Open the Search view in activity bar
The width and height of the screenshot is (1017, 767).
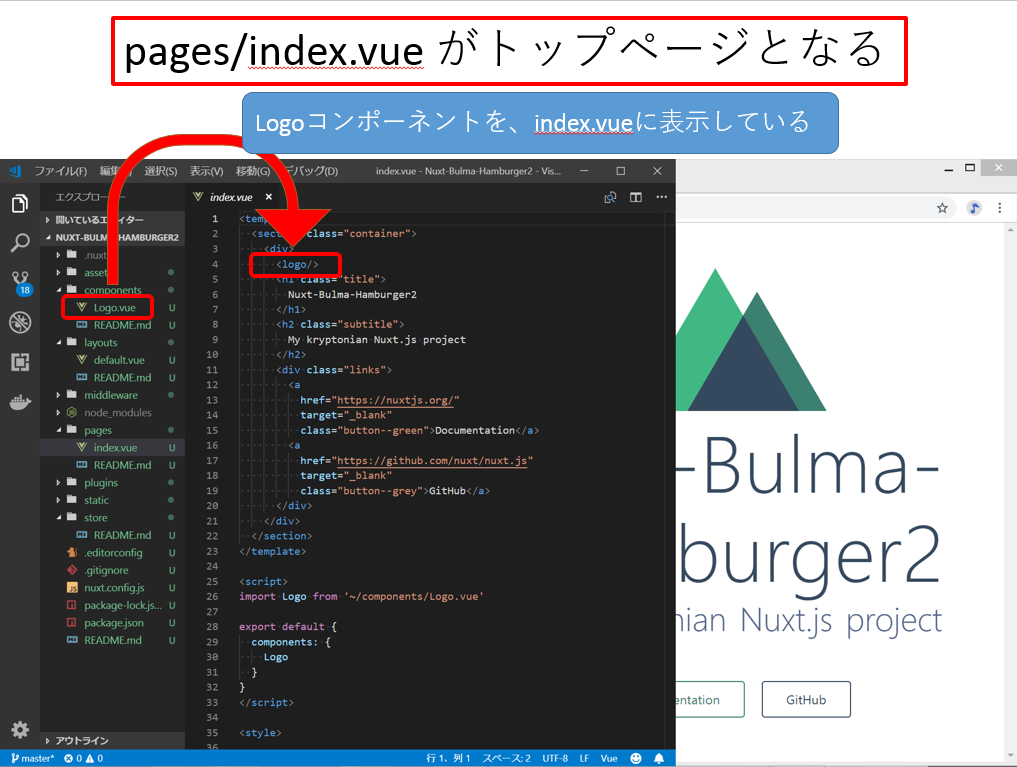[x=20, y=243]
